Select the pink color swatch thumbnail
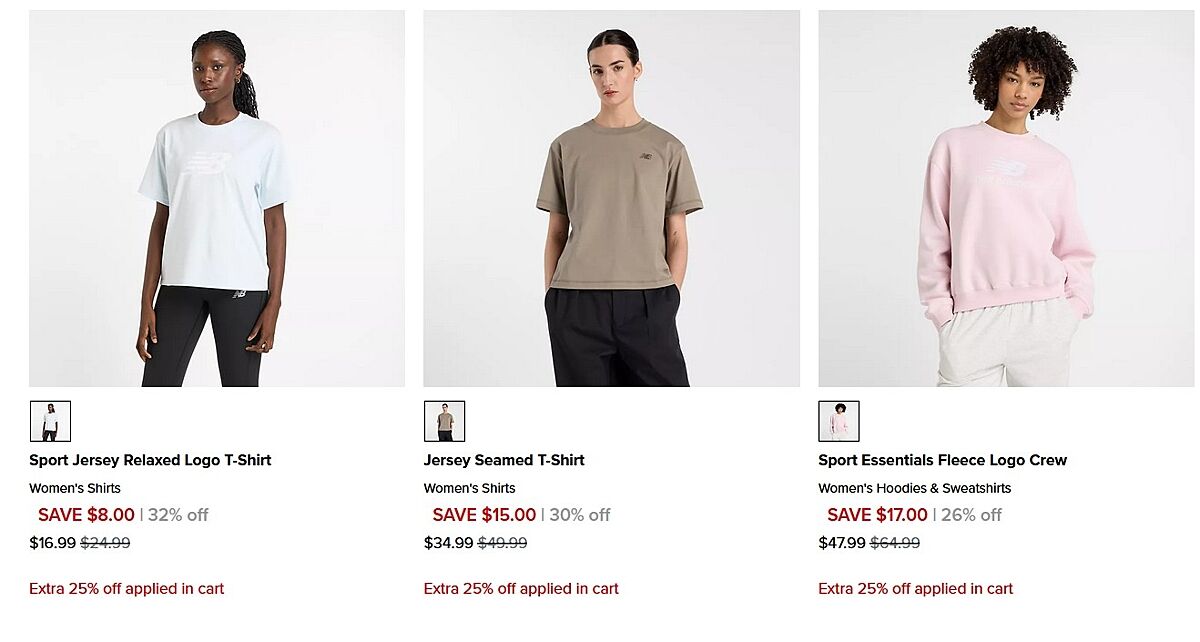The image size is (1200, 642). tap(839, 421)
